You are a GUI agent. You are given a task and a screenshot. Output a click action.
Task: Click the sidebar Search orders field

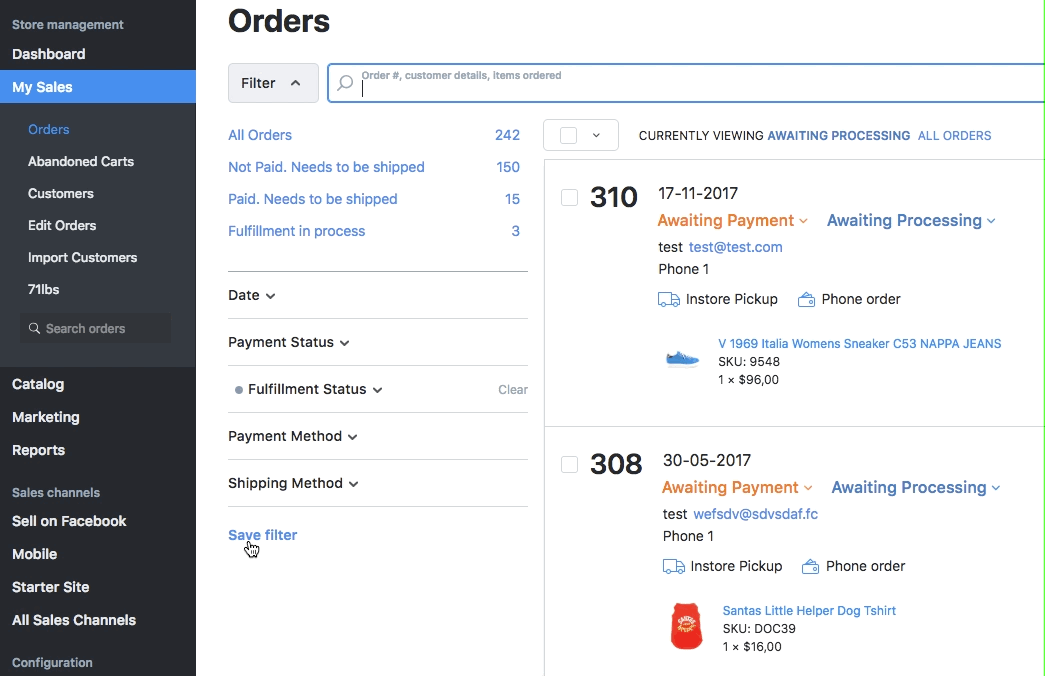point(100,329)
